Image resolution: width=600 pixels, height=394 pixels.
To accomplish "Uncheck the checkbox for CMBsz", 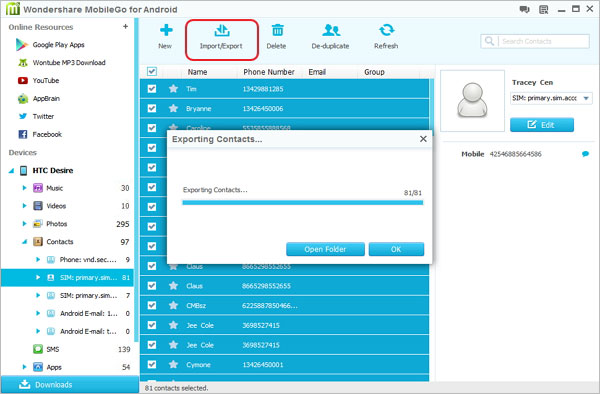I will [152, 305].
